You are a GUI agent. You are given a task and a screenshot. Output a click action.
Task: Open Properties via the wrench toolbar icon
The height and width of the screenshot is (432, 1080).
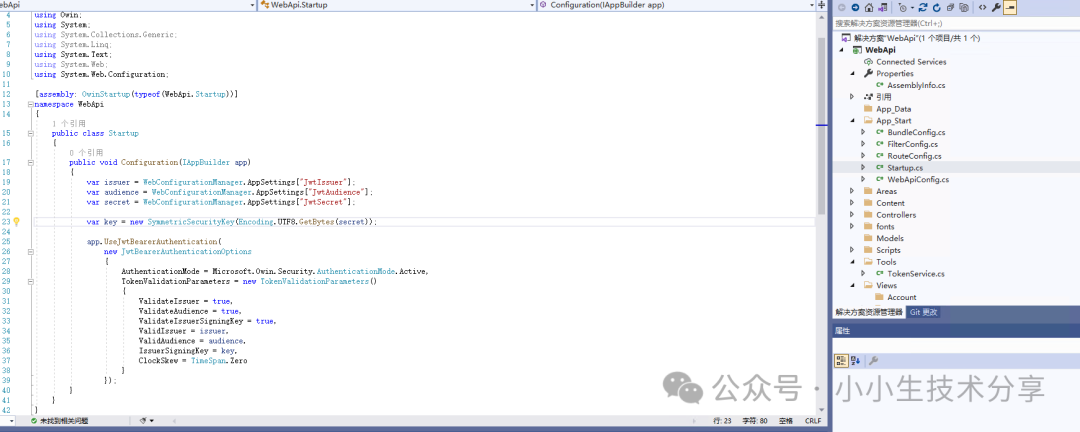point(996,7)
